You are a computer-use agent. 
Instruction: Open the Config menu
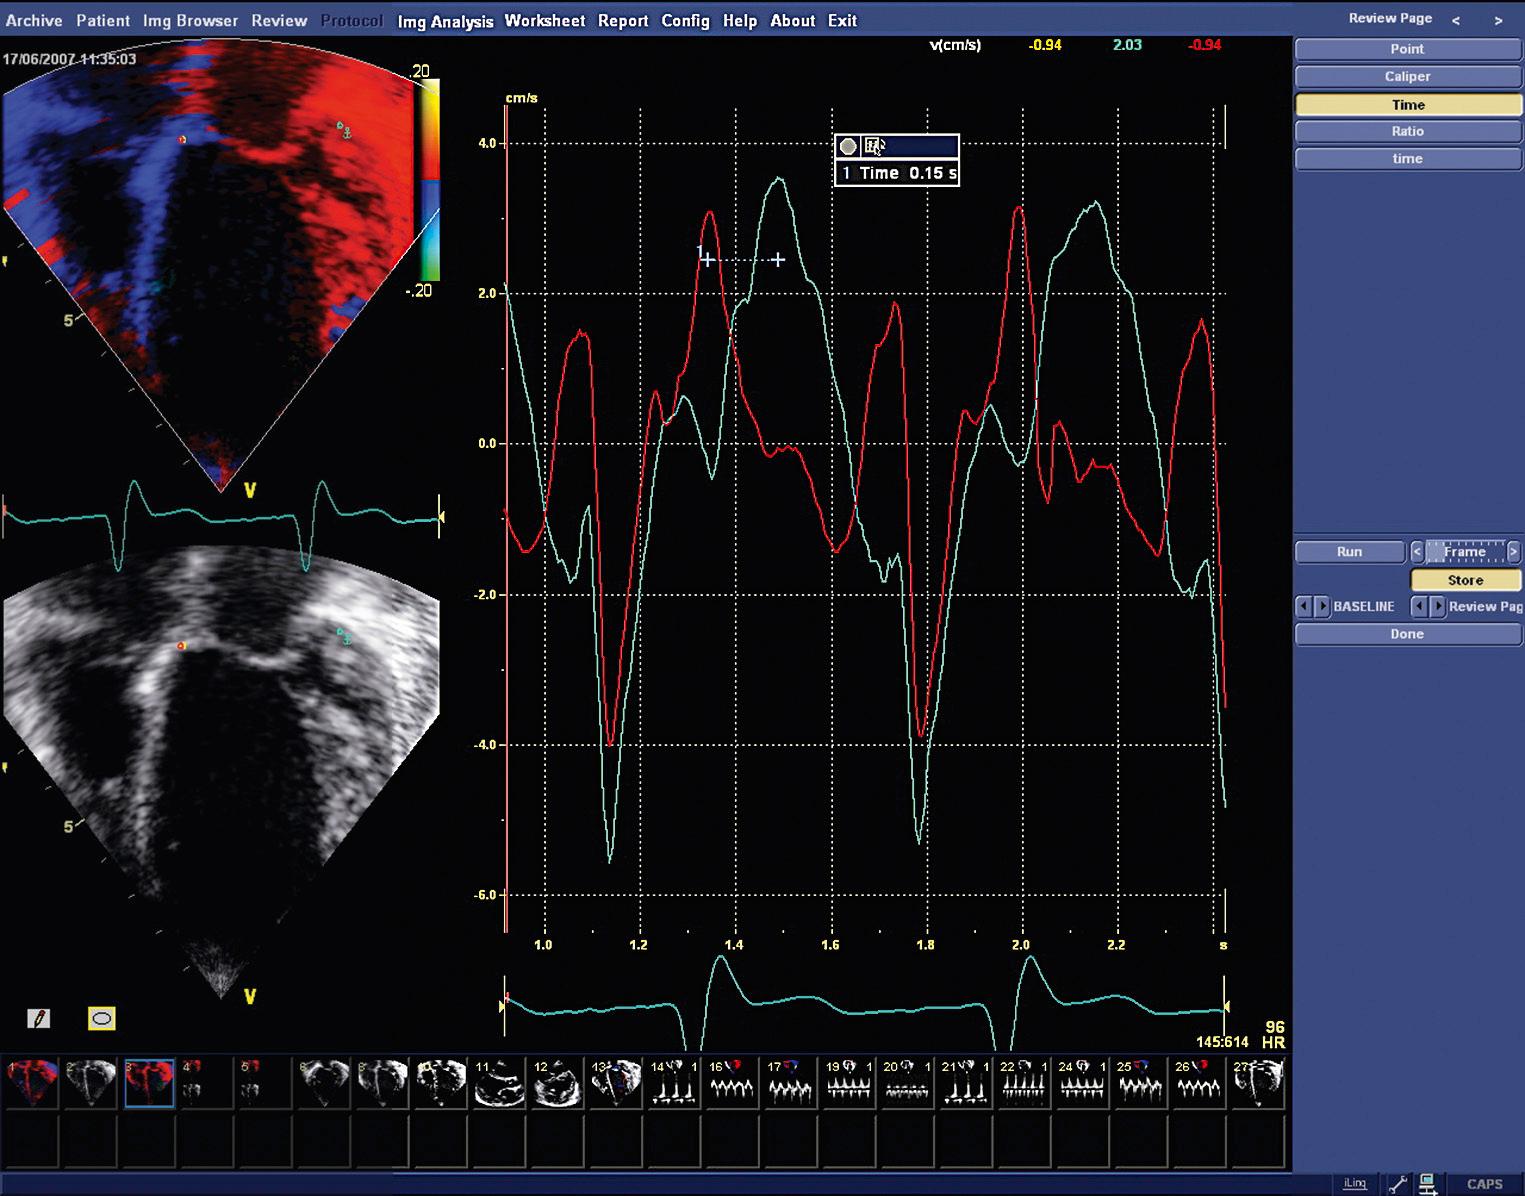(685, 20)
